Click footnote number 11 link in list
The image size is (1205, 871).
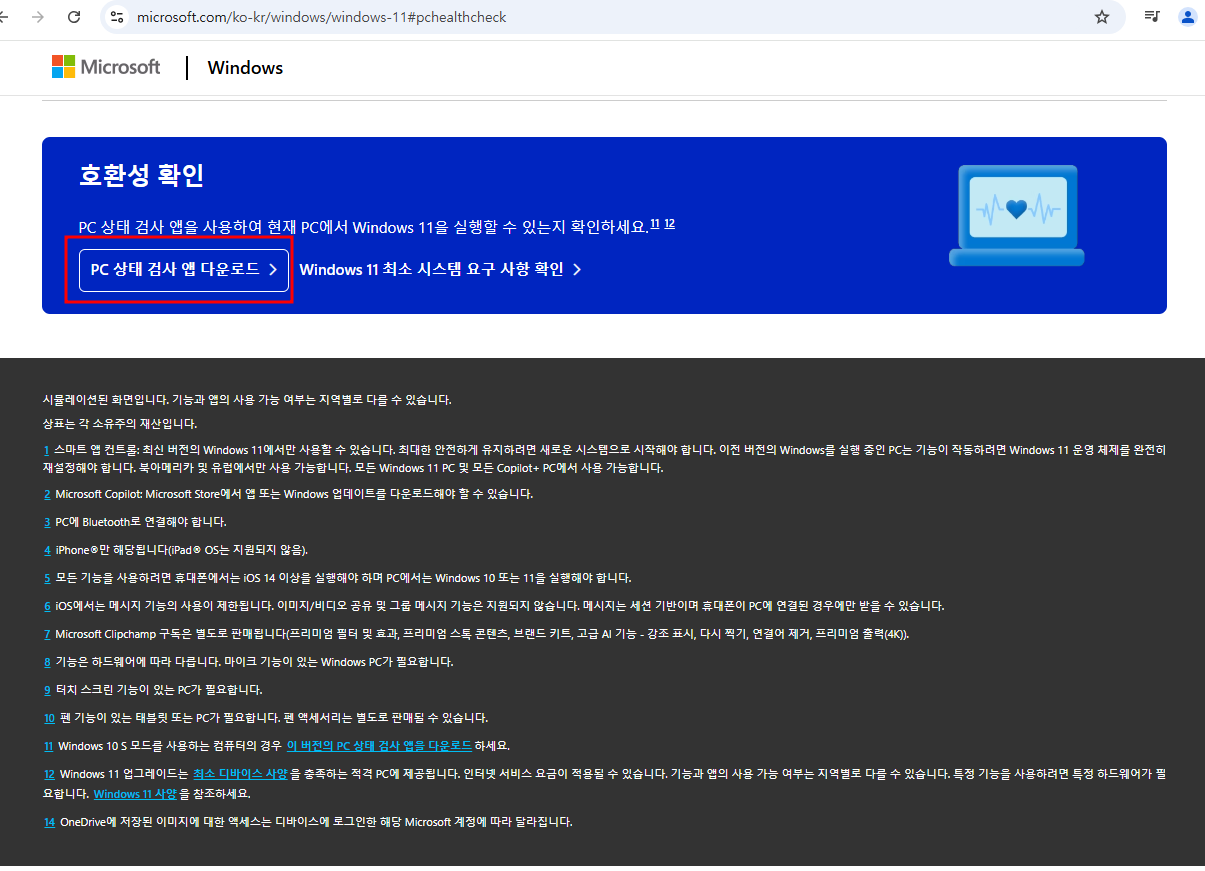click(x=48, y=746)
